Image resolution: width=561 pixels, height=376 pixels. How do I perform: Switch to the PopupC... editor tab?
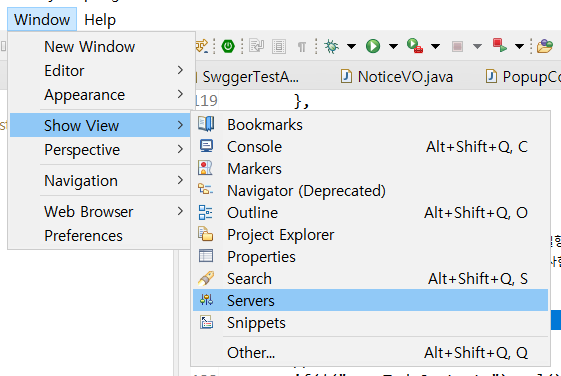point(523,77)
